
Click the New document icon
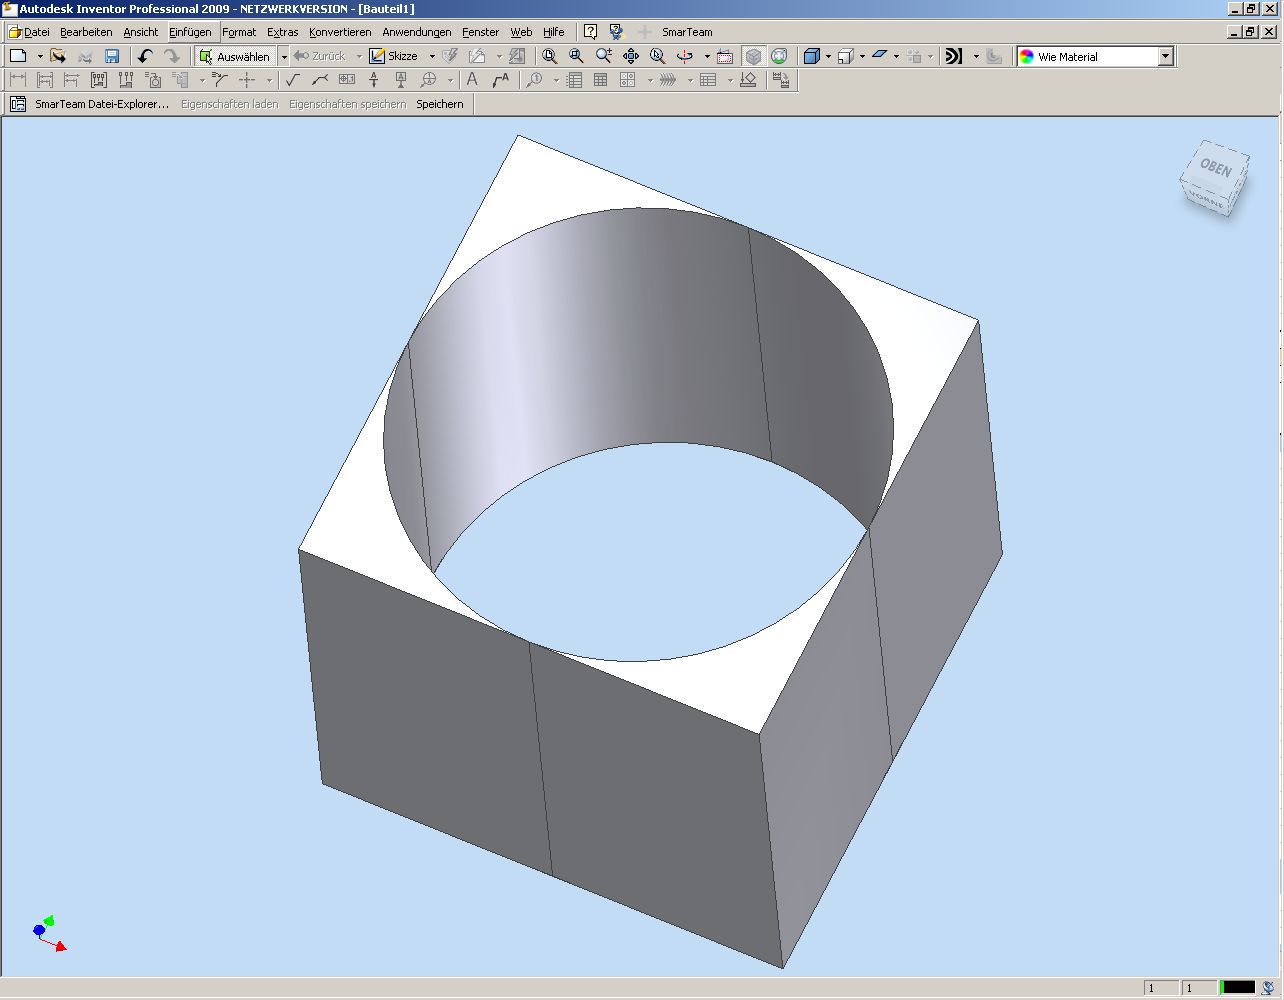18,57
